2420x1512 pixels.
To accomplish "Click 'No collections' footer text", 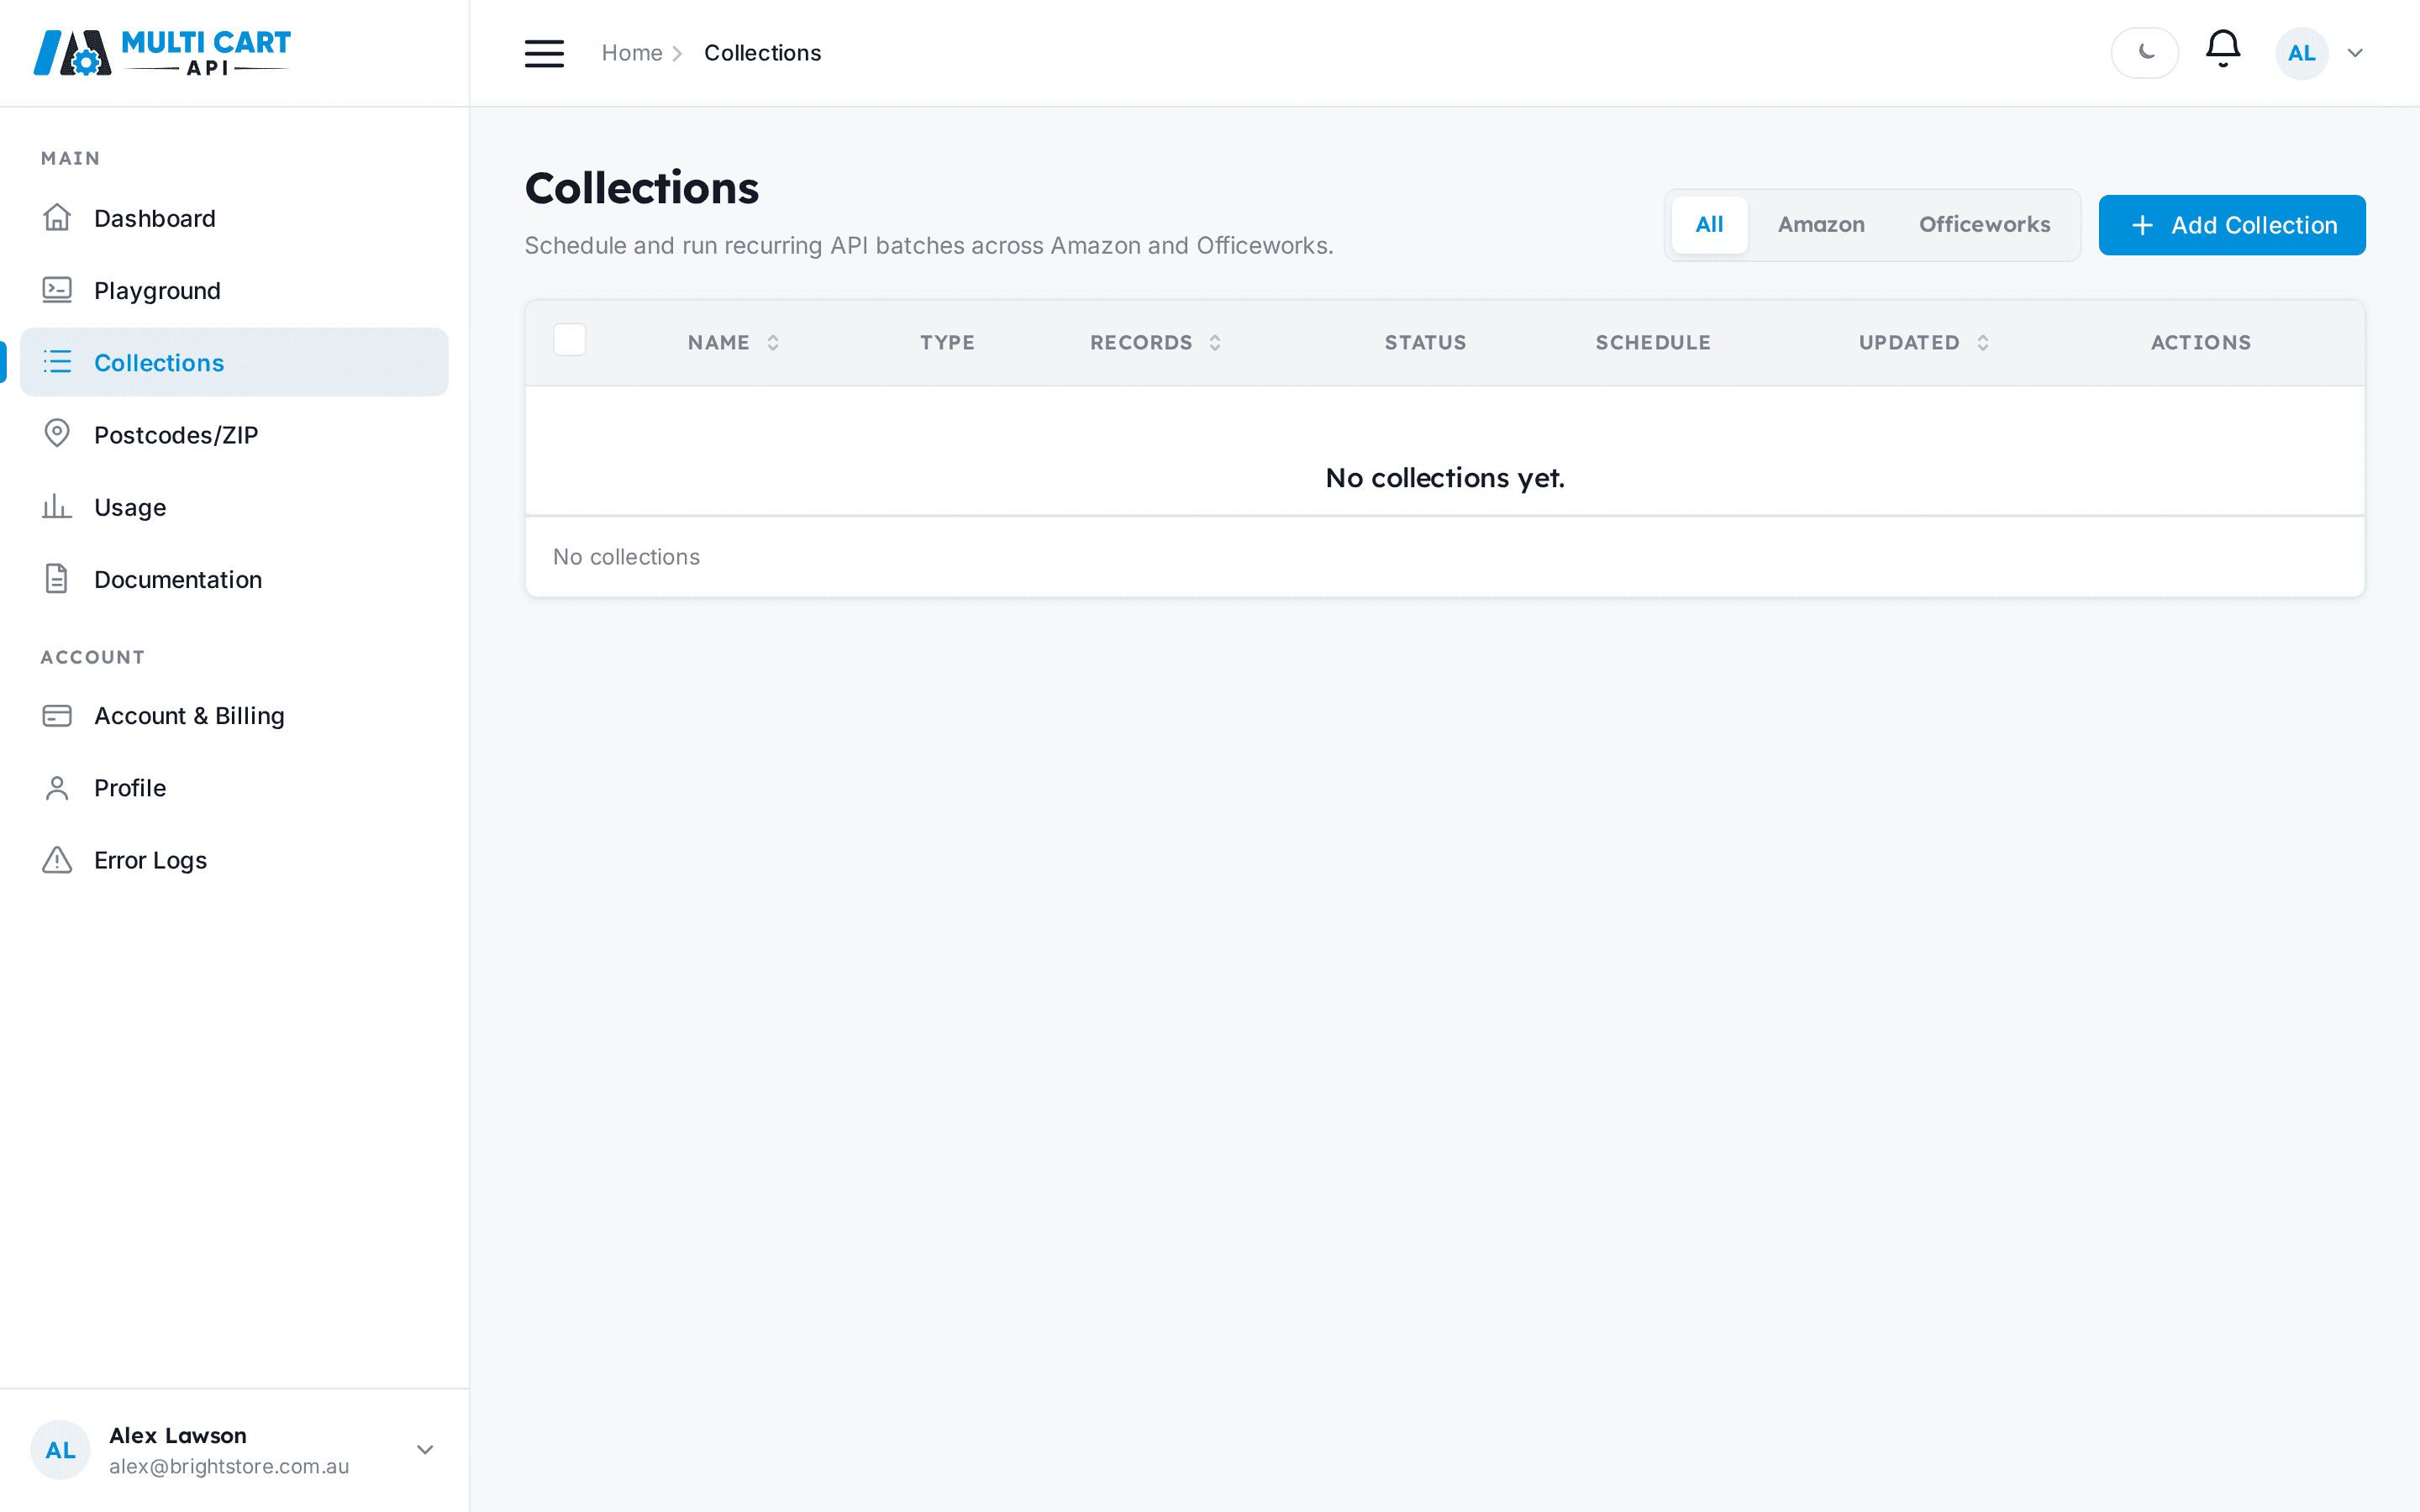I will pyautogui.click(x=626, y=557).
